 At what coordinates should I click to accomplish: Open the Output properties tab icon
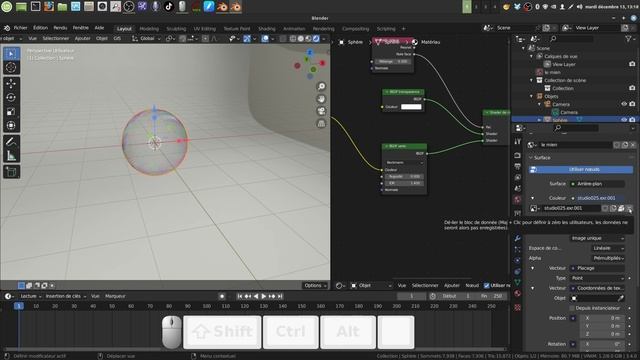pos(518,166)
